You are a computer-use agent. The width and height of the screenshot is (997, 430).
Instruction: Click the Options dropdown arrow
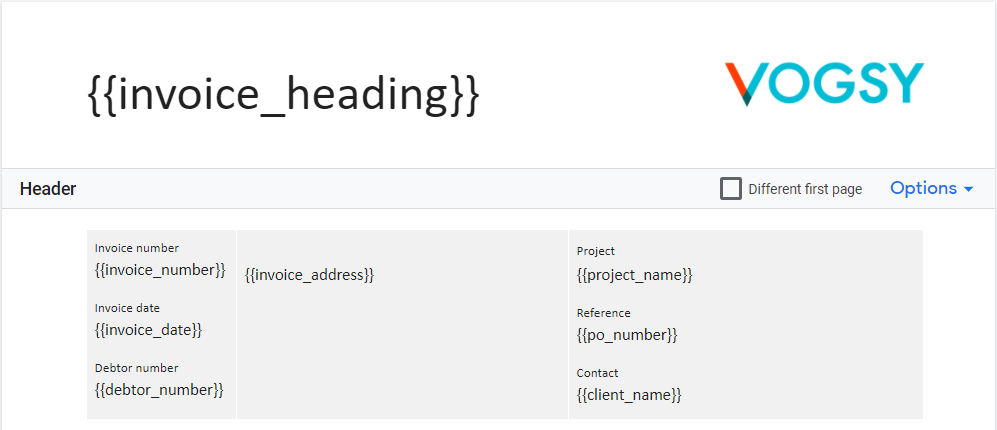tap(968, 190)
